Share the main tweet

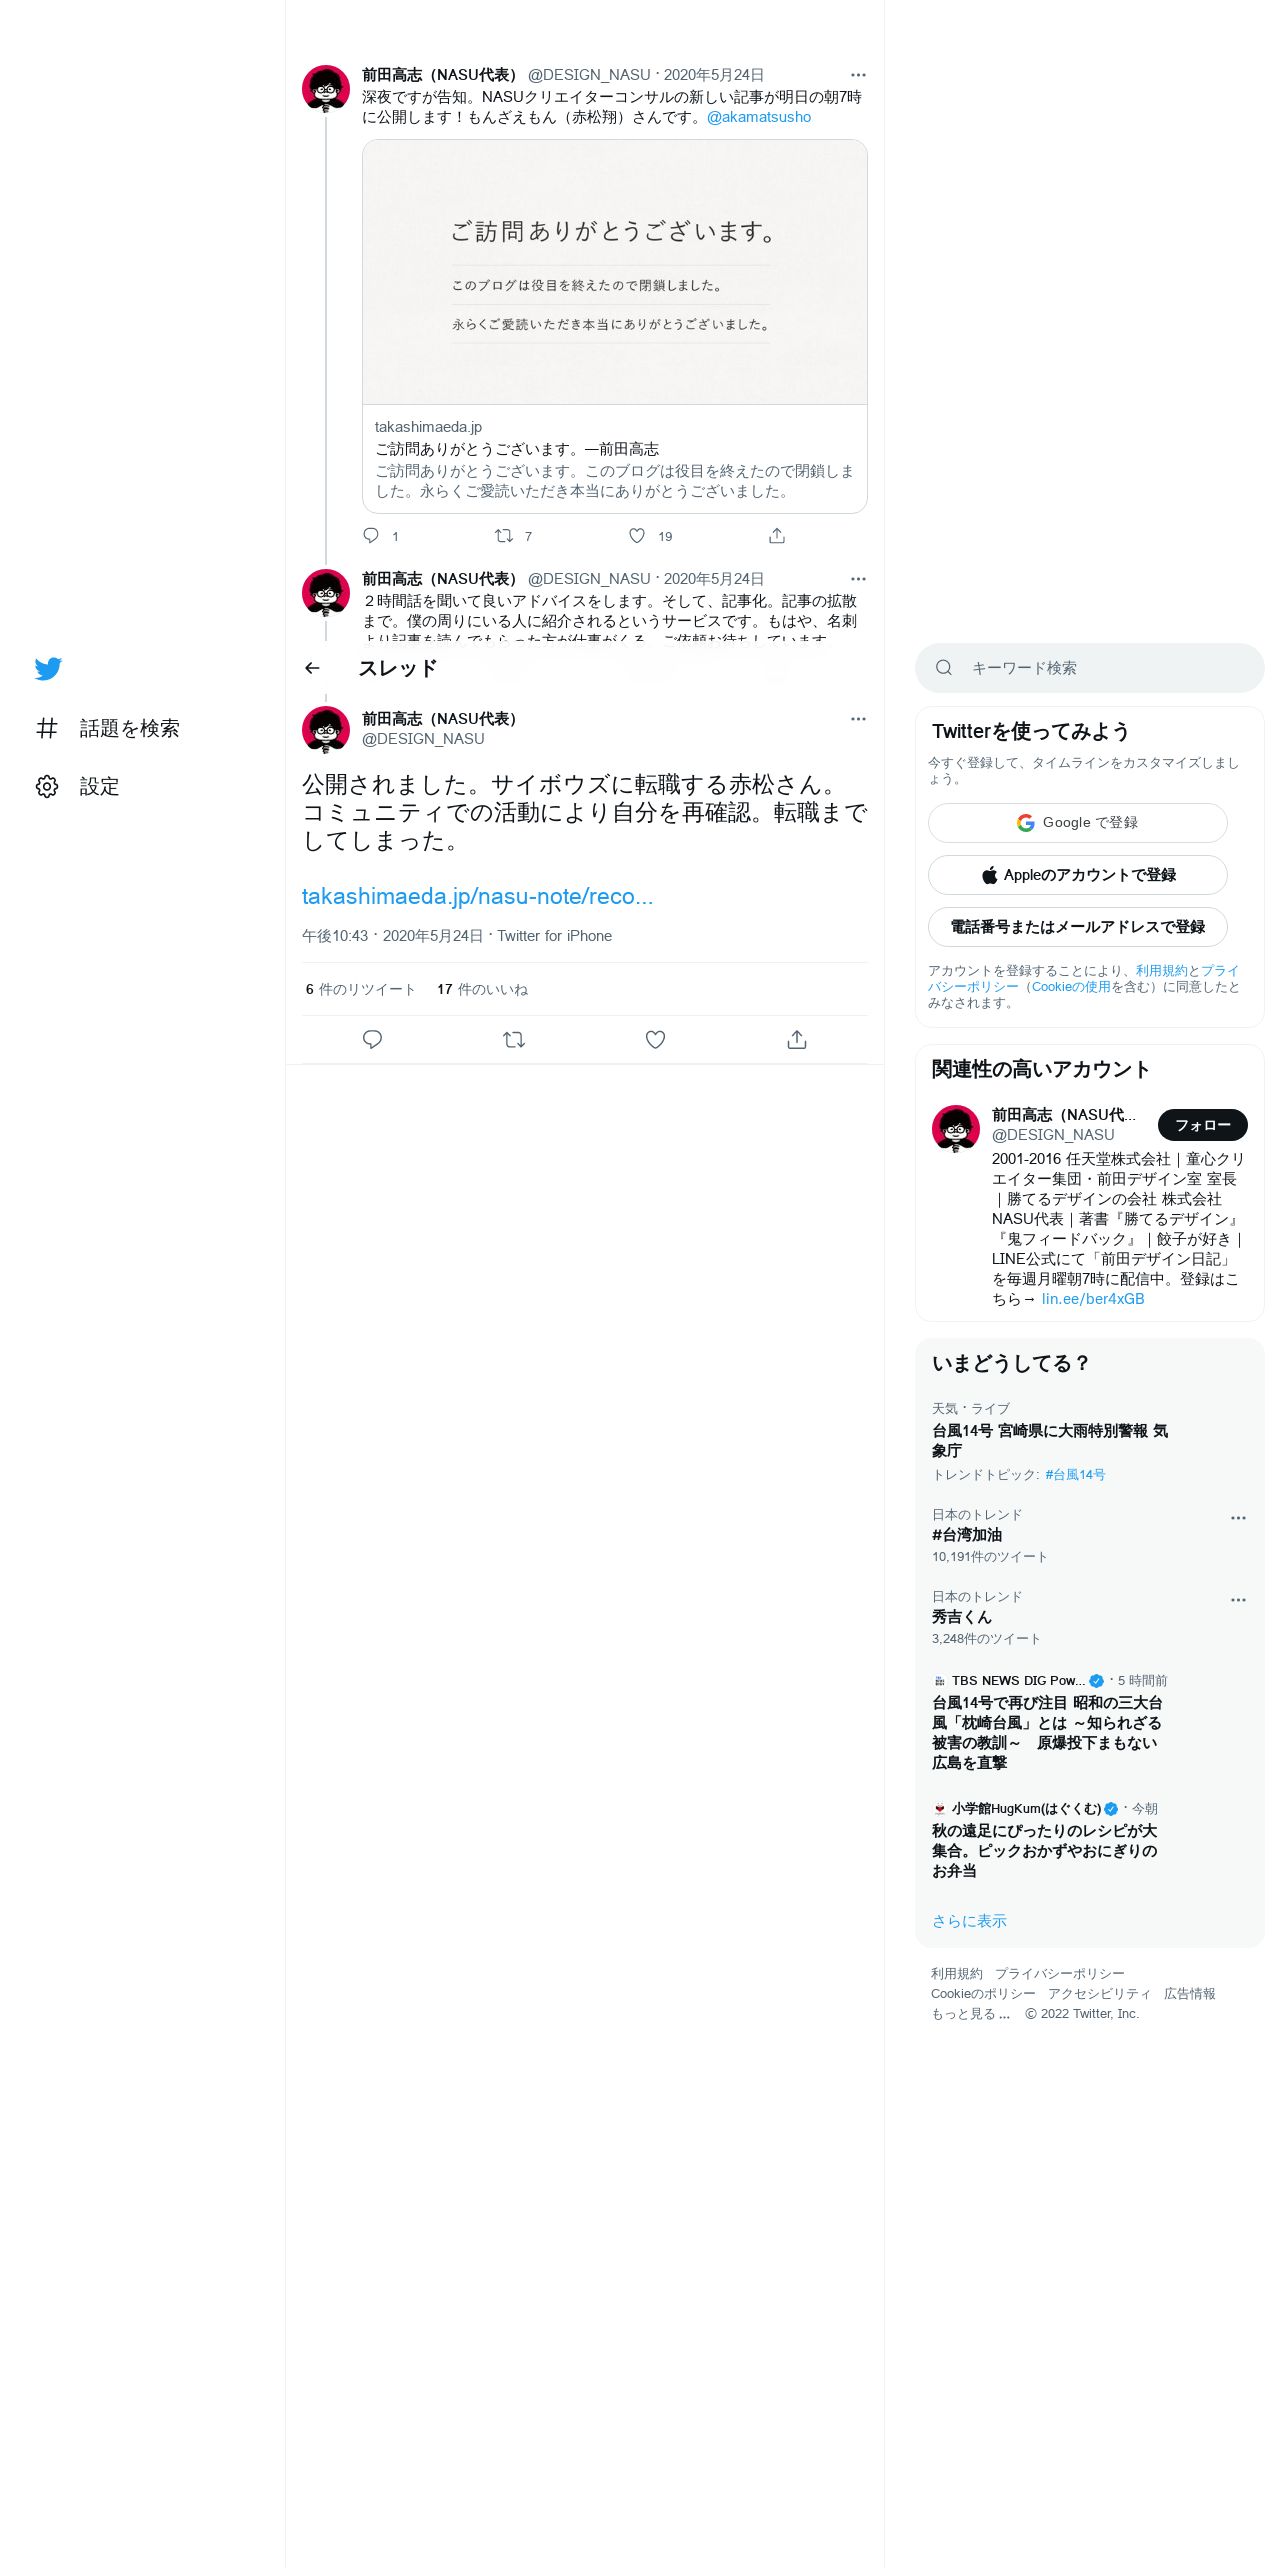(x=797, y=1040)
